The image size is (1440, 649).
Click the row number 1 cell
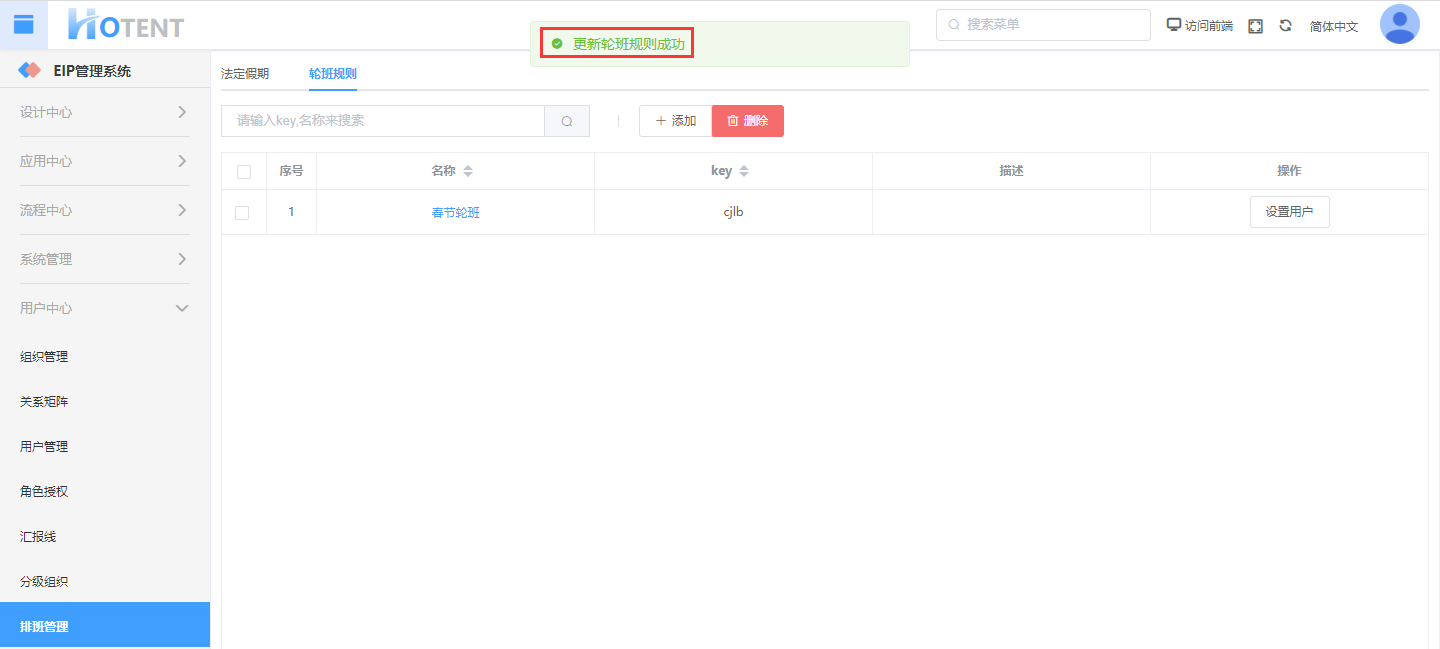tap(292, 212)
